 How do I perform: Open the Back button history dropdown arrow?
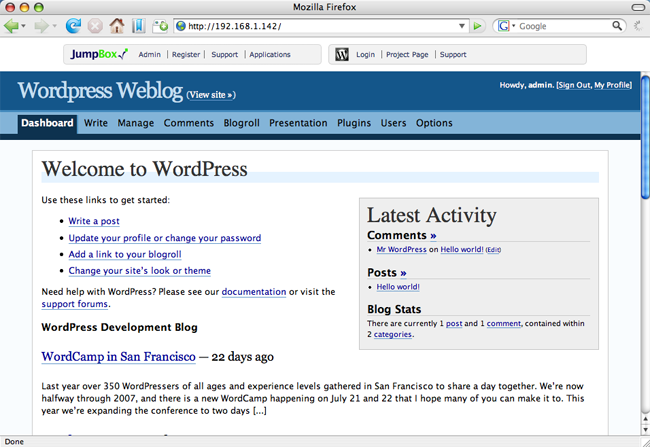click(23, 26)
